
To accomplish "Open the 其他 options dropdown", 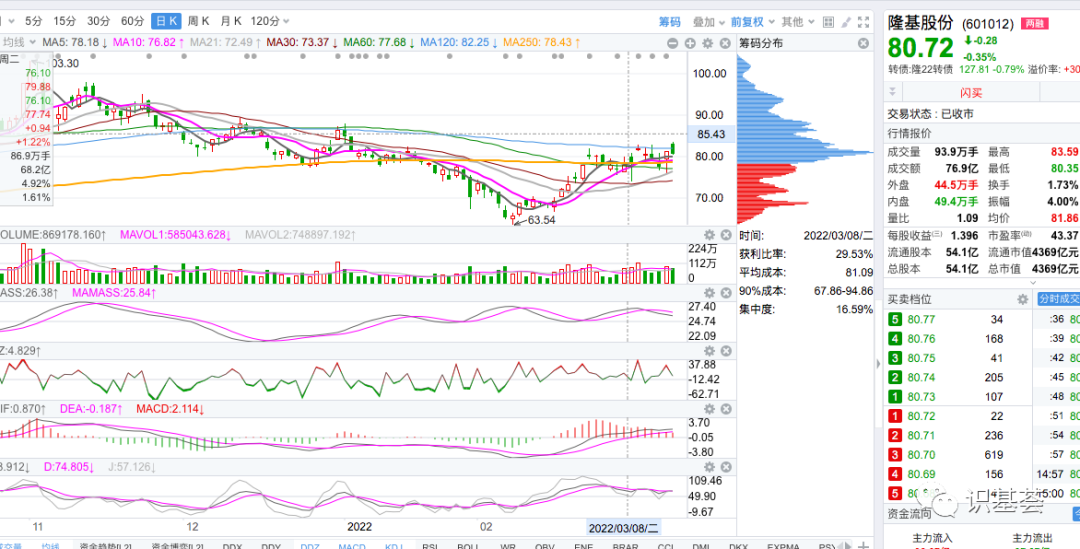I will (x=798, y=21).
